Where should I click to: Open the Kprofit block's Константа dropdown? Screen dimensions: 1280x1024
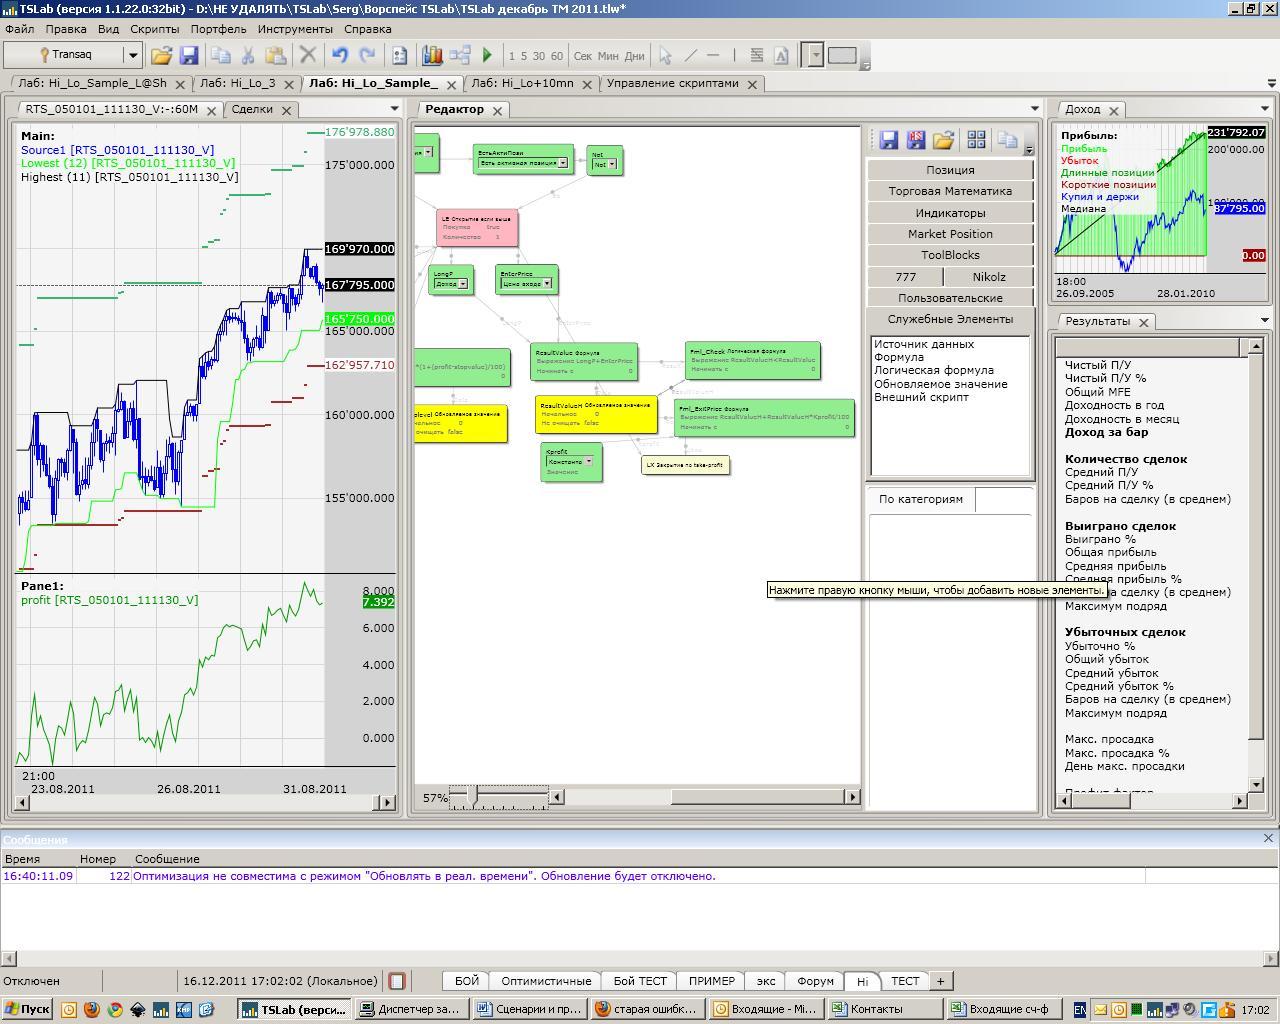pyautogui.click(x=589, y=461)
